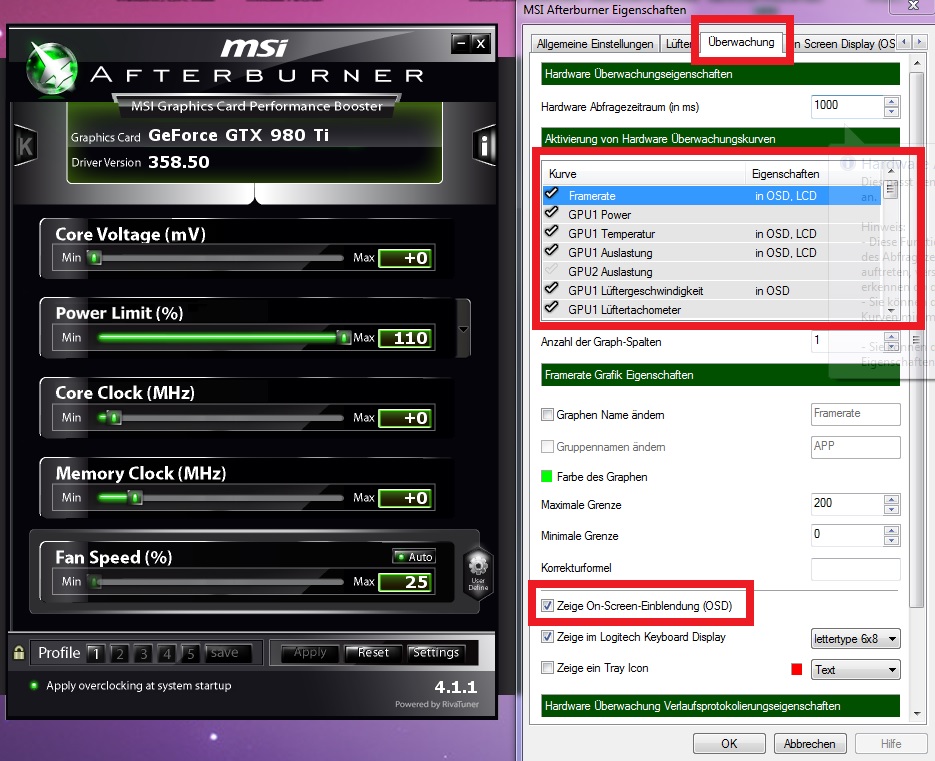Click the Reset button in Afterburner
Viewport: 935px width, 761px height.
(x=373, y=653)
